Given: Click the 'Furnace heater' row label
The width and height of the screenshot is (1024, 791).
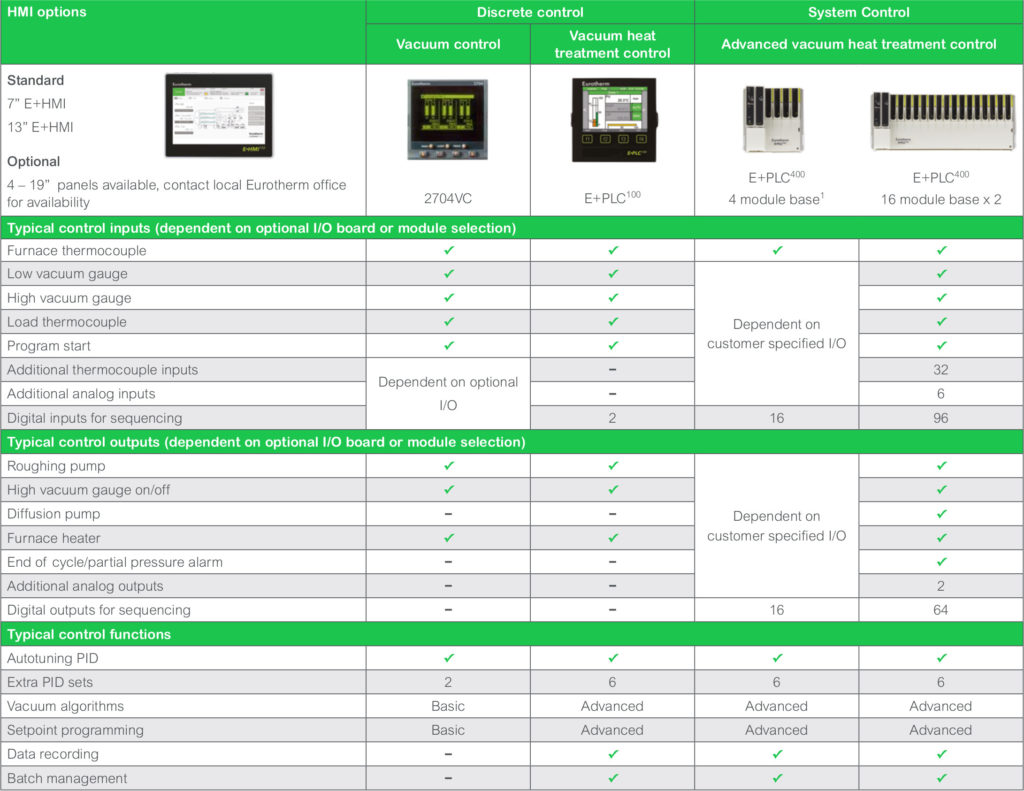Looking at the screenshot, I should coord(54,538).
